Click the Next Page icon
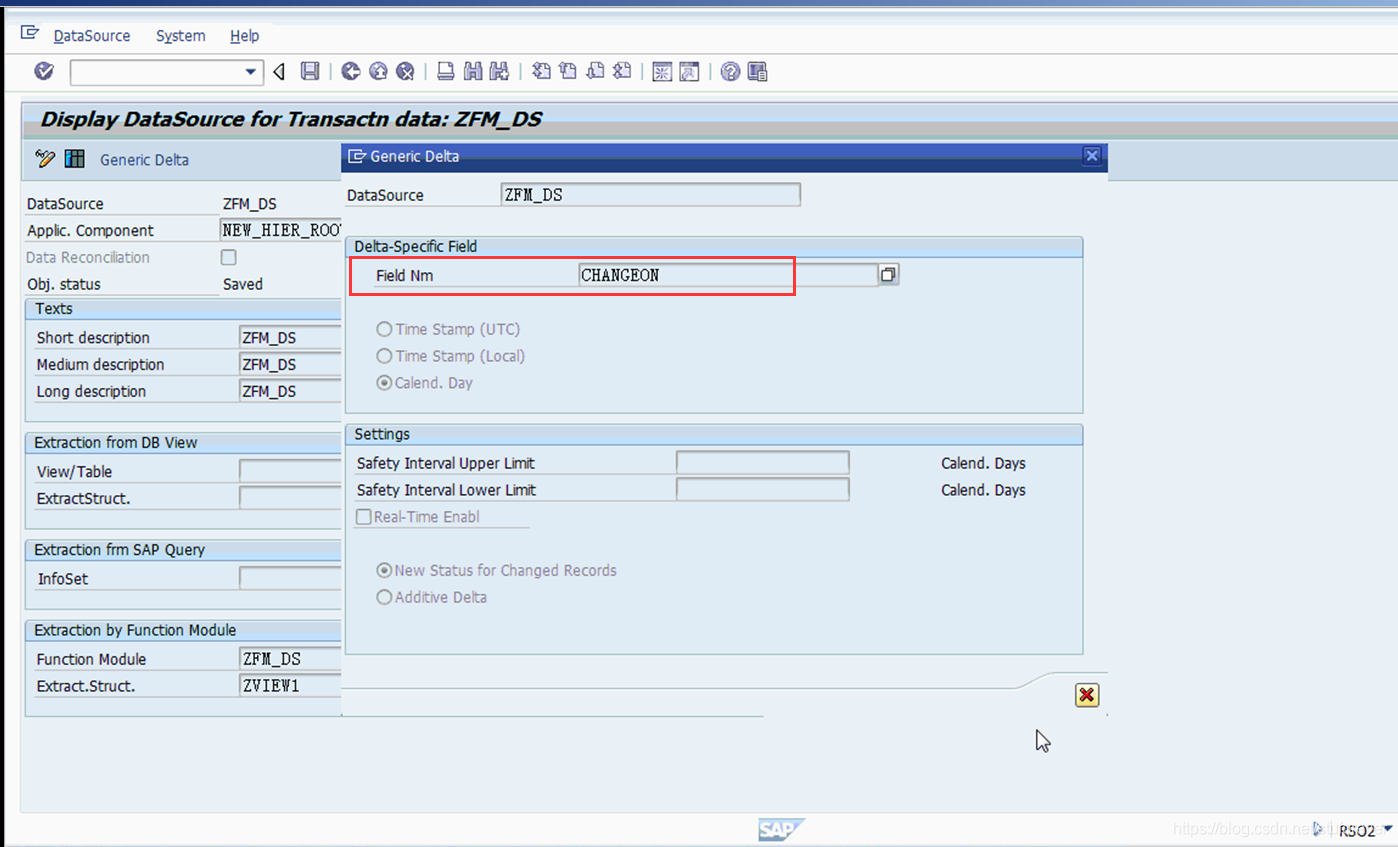 pos(595,71)
